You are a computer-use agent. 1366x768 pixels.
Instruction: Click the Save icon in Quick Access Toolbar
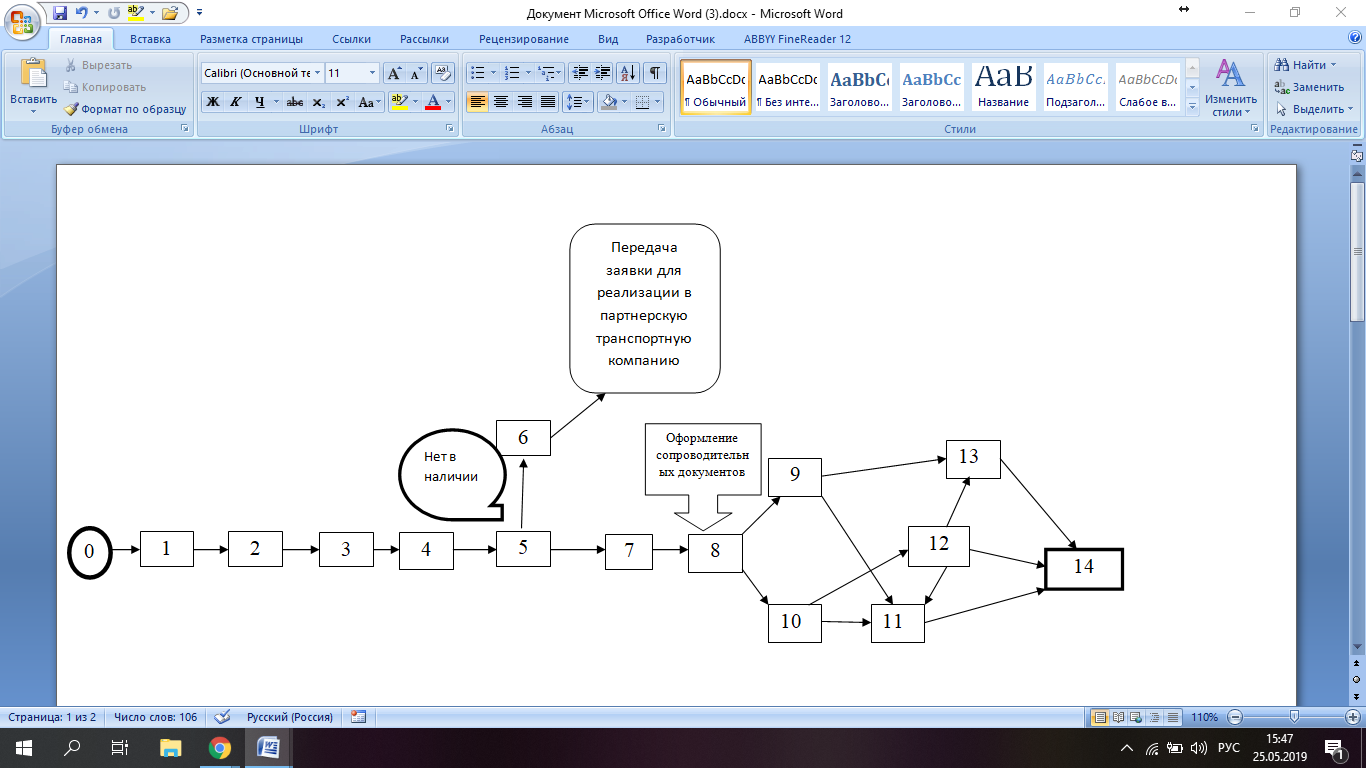[x=60, y=13]
